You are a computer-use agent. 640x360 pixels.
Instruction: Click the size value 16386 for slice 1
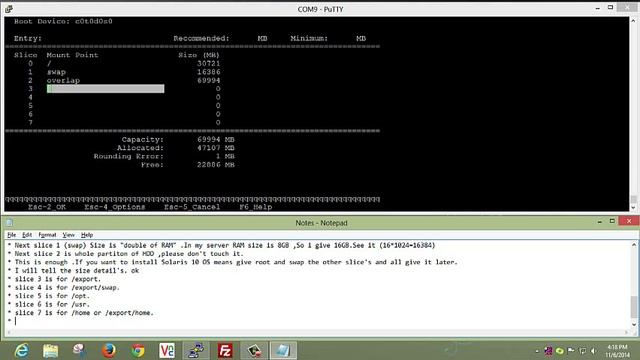pyautogui.click(x=209, y=72)
